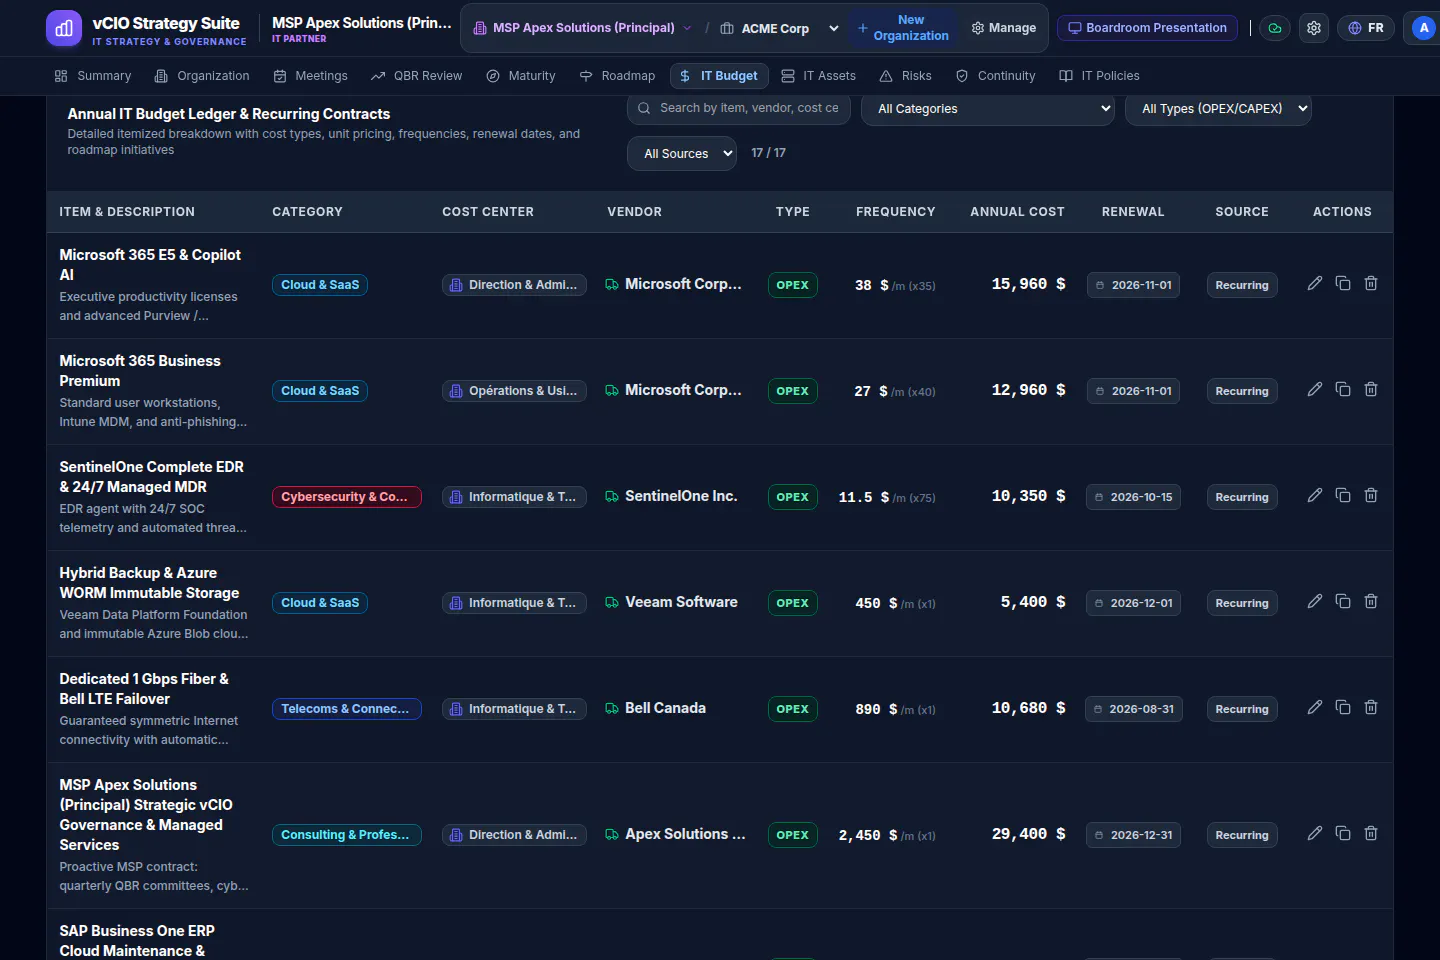The height and width of the screenshot is (960, 1440).
Task: Click vendor icon beside Bell Canada
Action: coord(612,708)
